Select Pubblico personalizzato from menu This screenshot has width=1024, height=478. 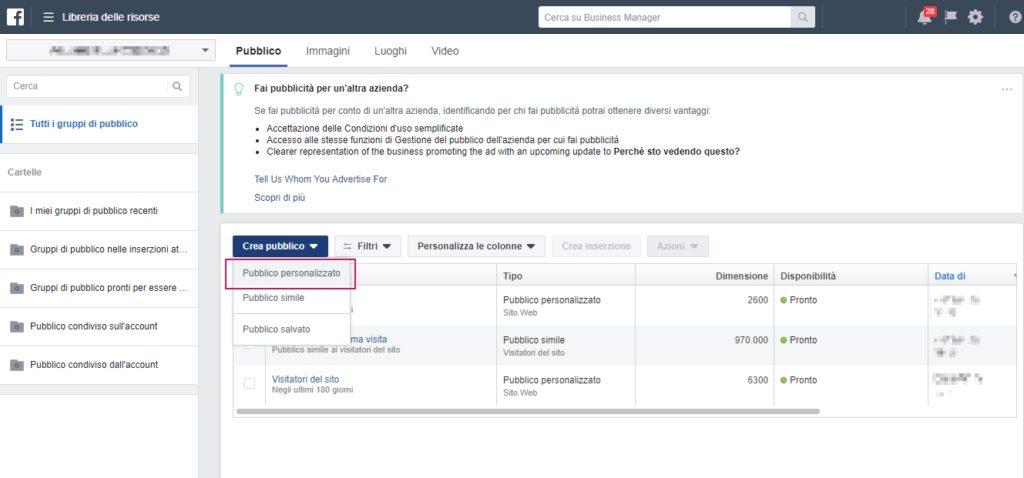tap(291, 273)
